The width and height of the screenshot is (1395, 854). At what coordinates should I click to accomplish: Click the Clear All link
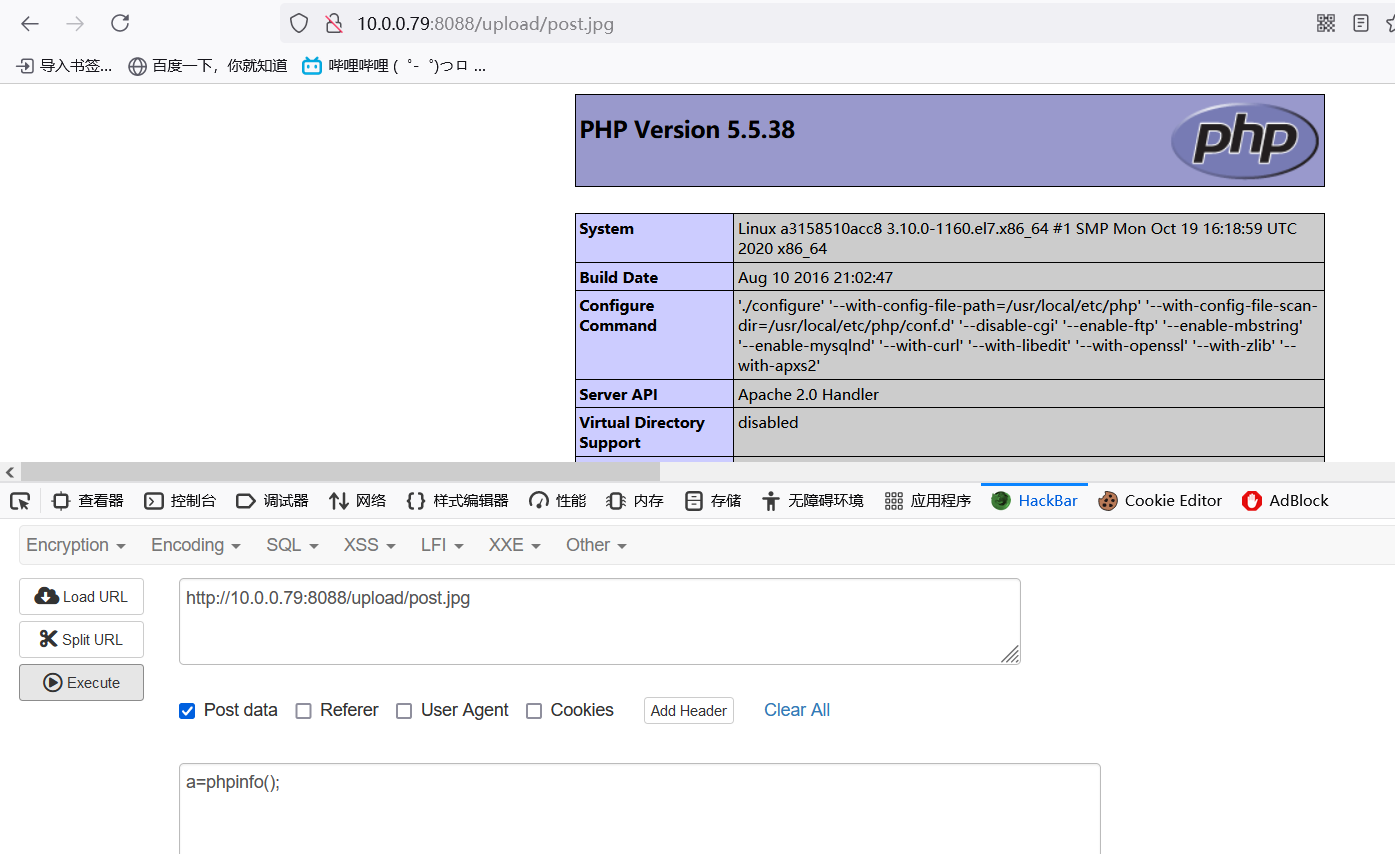(797, 710)
